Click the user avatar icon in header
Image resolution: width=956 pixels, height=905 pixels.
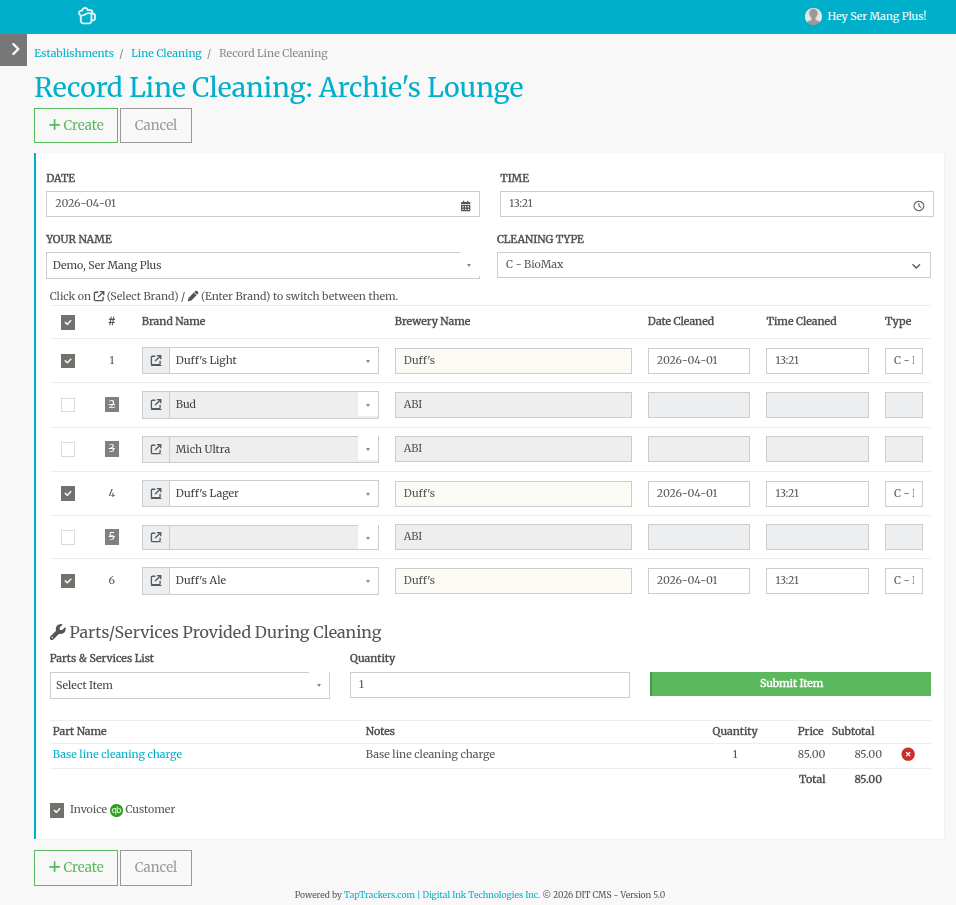(x=813, y=16)
